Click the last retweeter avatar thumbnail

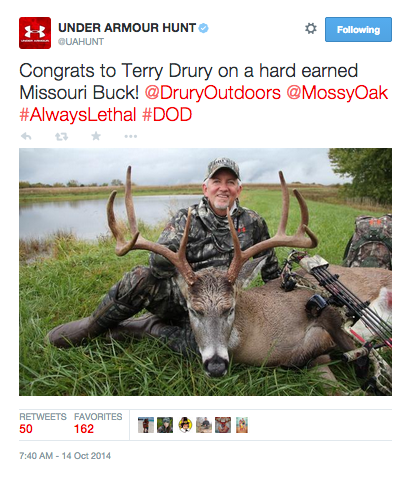[x=242, y=425]
